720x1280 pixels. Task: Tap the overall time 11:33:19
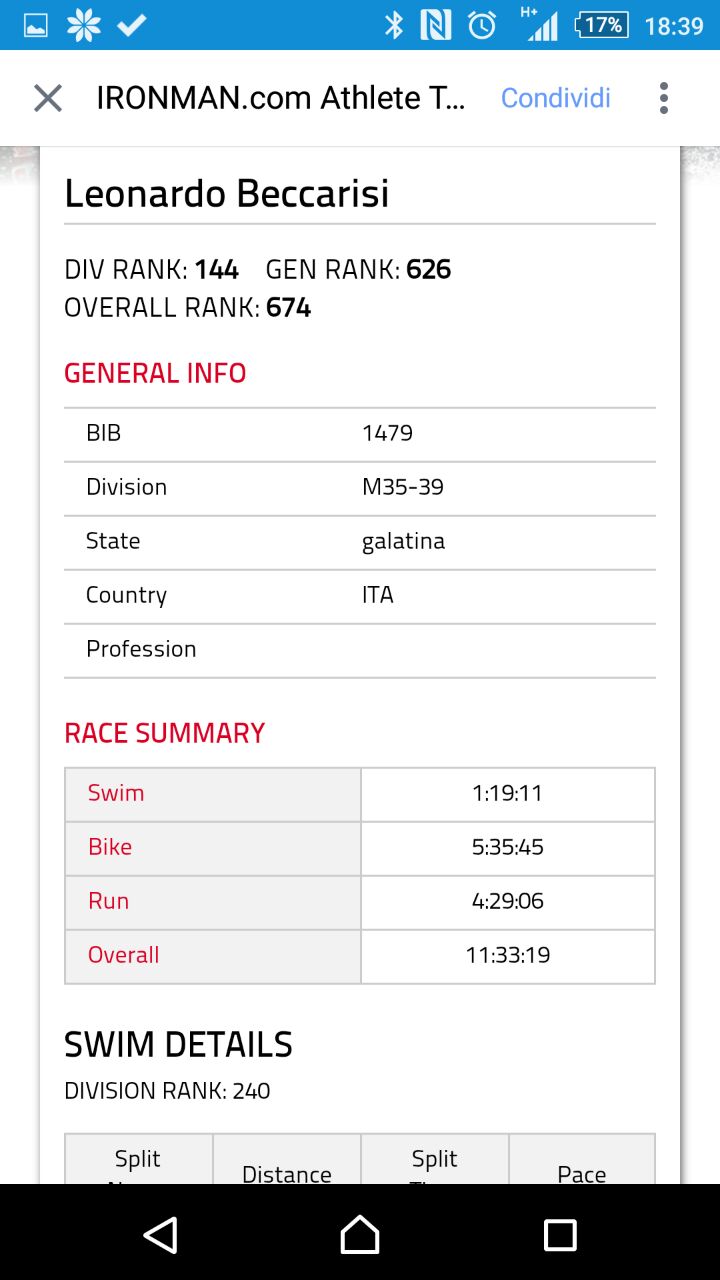tap(508, 956)
